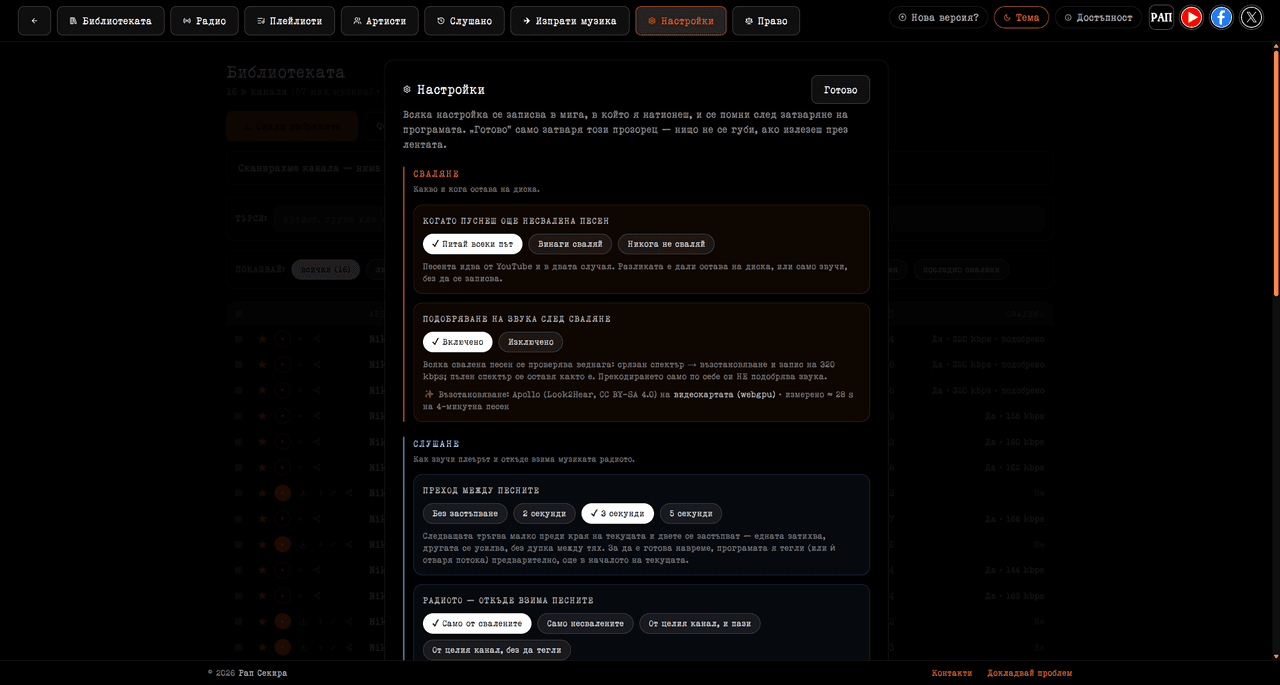Select the Питай всеки път option

pos(472,244)
